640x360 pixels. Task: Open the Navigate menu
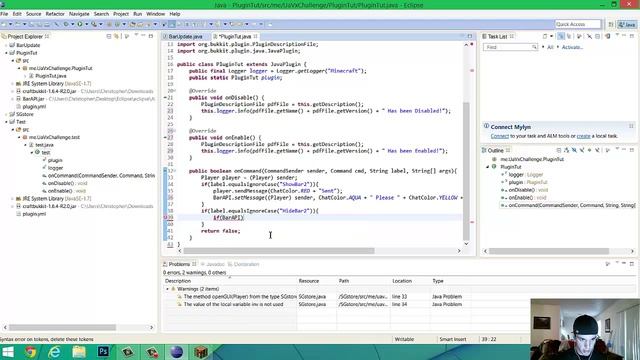[79, 14]
